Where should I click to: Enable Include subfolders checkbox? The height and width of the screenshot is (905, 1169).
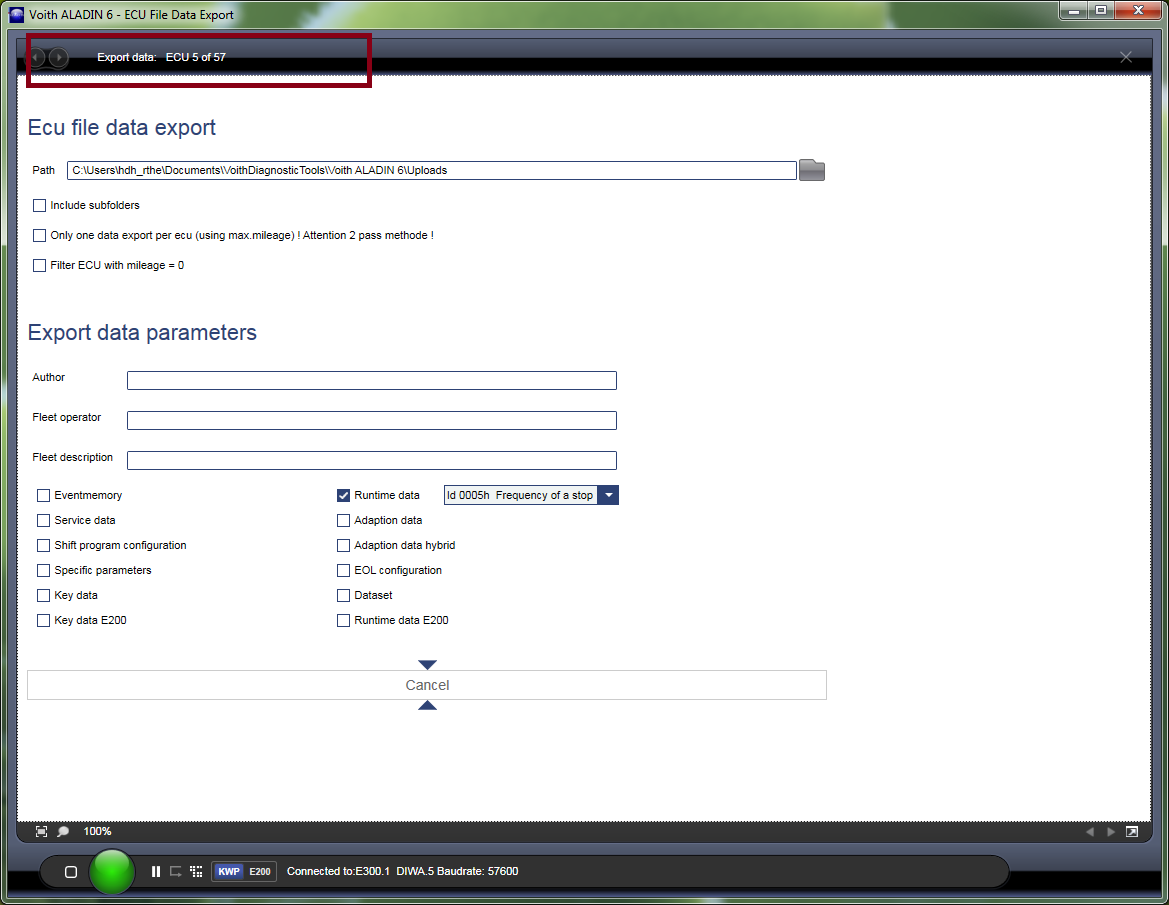pyautogui.click(x=40, y=206)
